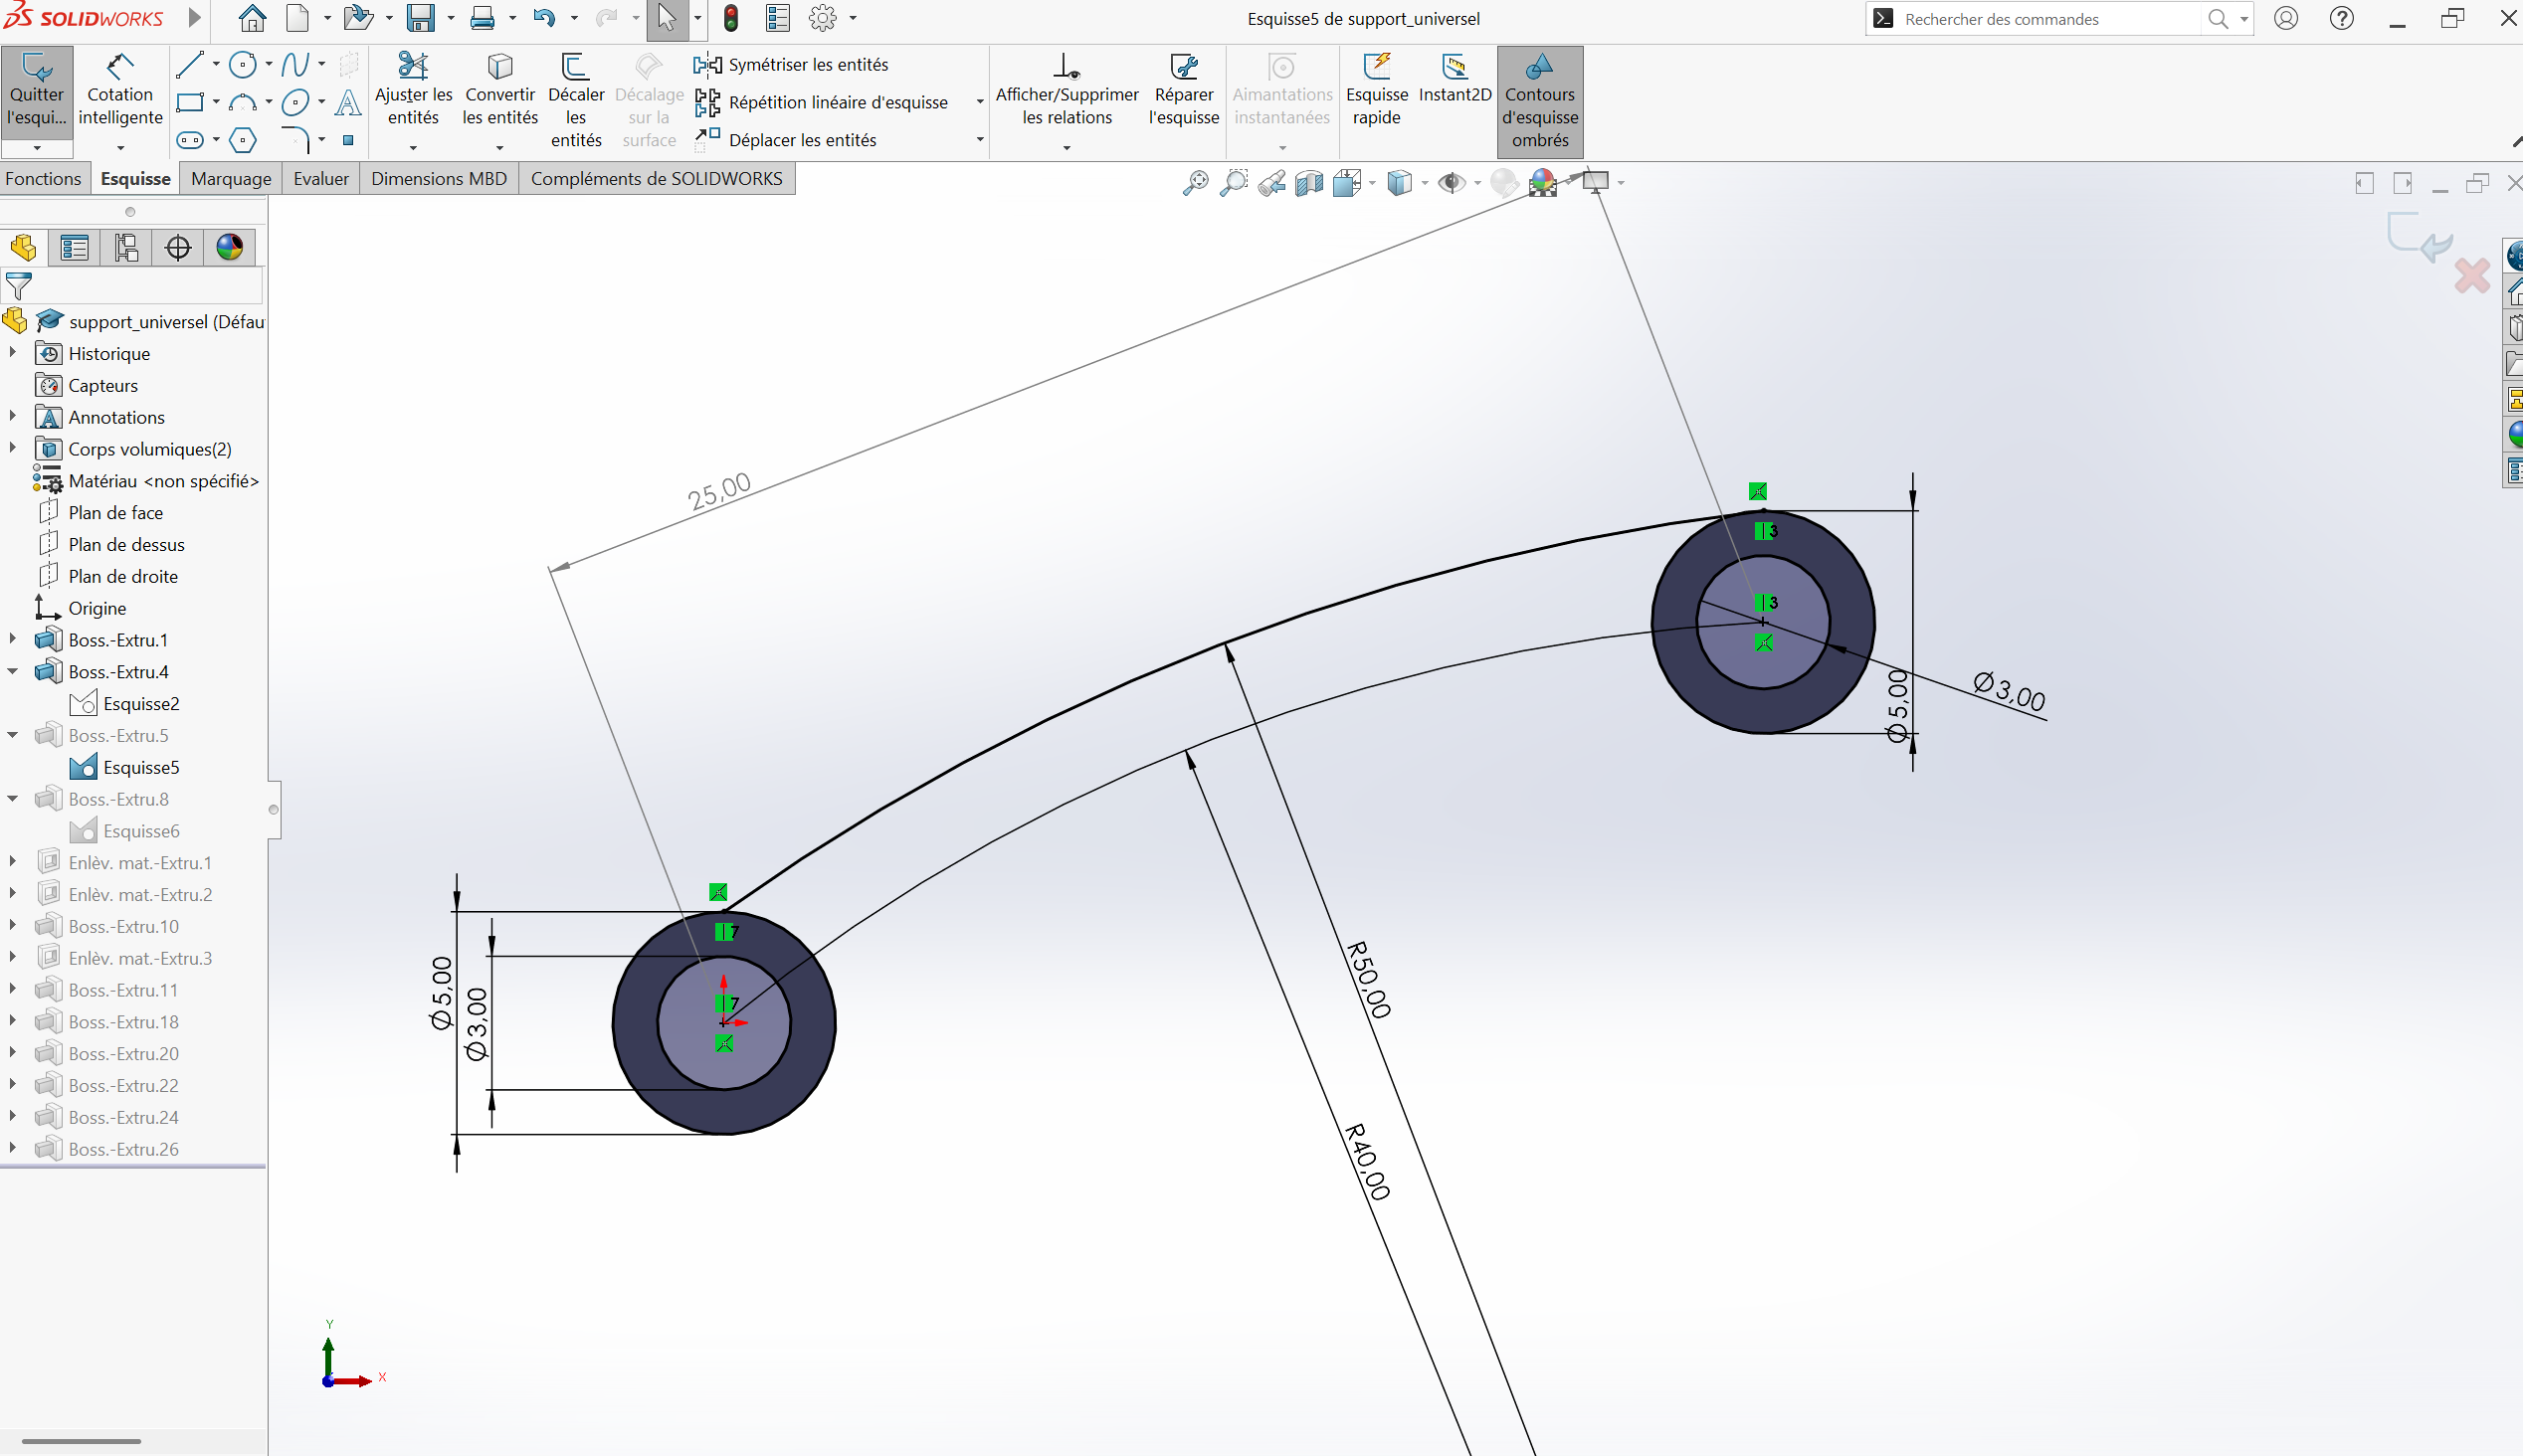Screen dimensions: 2523x1456
Task: Select Cotation intelligente tool
Action: (x=120, y=90)
